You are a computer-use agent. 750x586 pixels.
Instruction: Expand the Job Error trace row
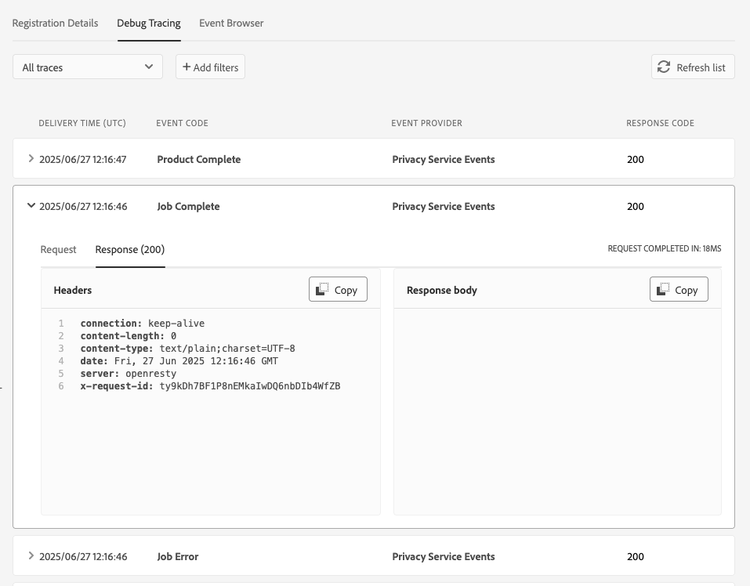(x=31, y=556)
